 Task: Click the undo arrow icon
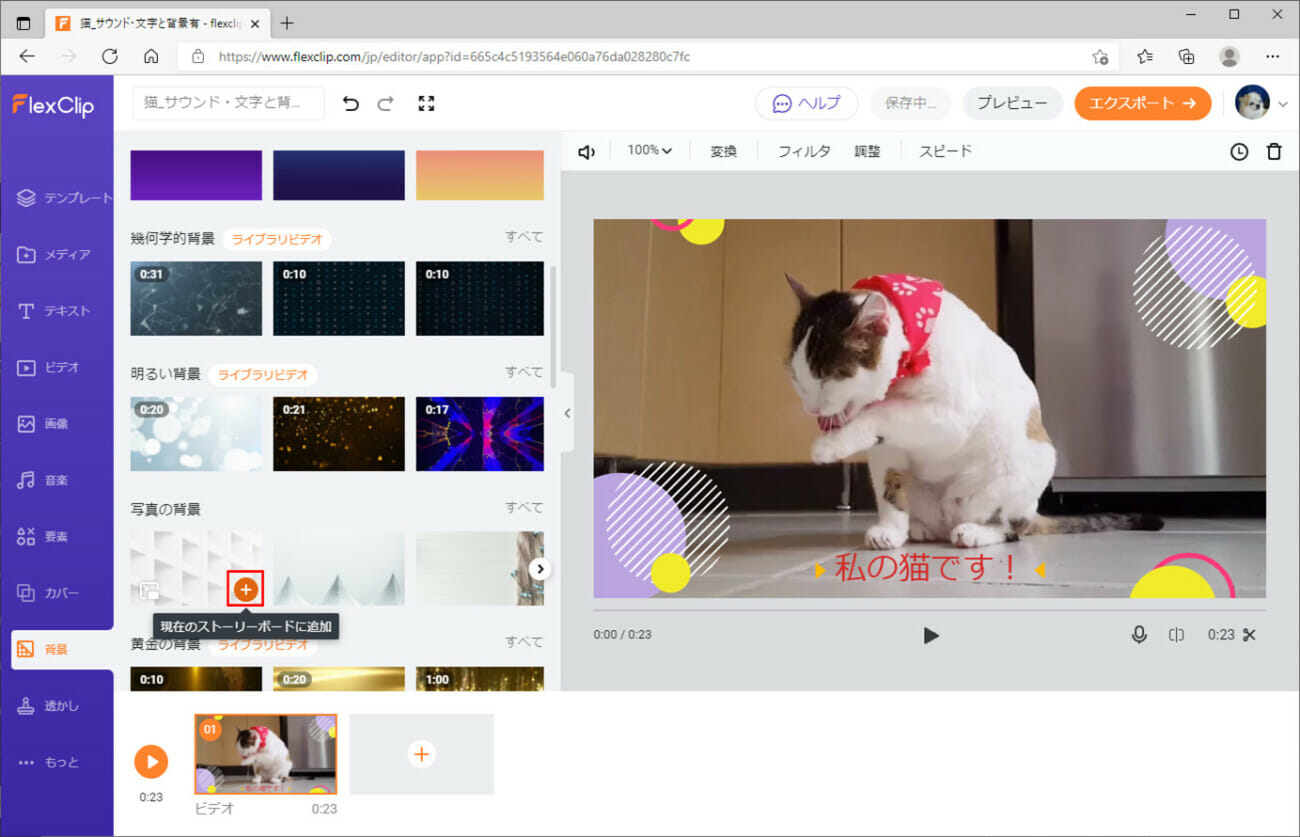350,103
